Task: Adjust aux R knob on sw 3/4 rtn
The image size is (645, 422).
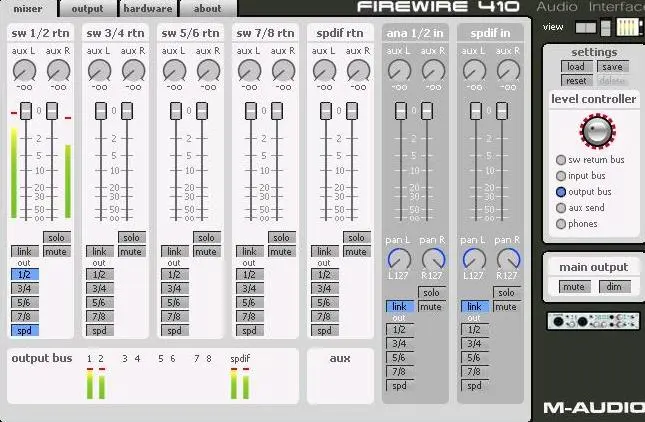Action: click(x=133, y=70)
